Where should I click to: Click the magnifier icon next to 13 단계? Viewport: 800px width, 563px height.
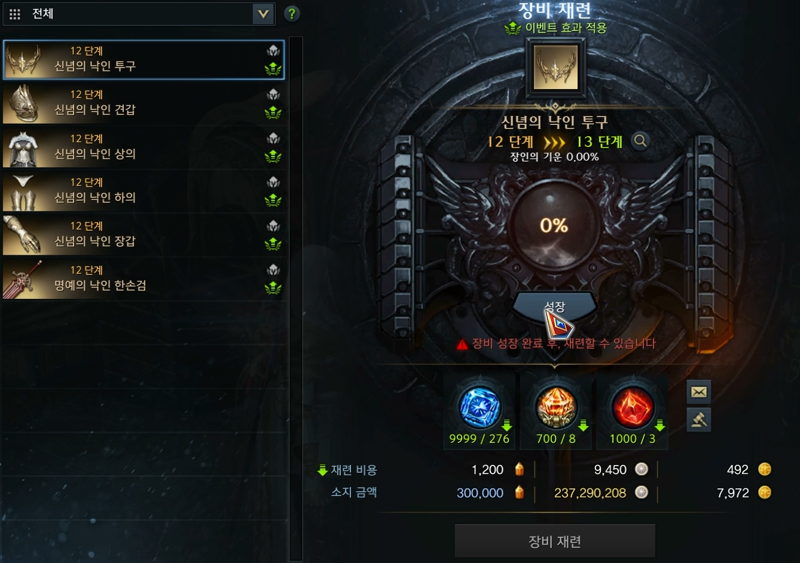[x=640, y=140]
